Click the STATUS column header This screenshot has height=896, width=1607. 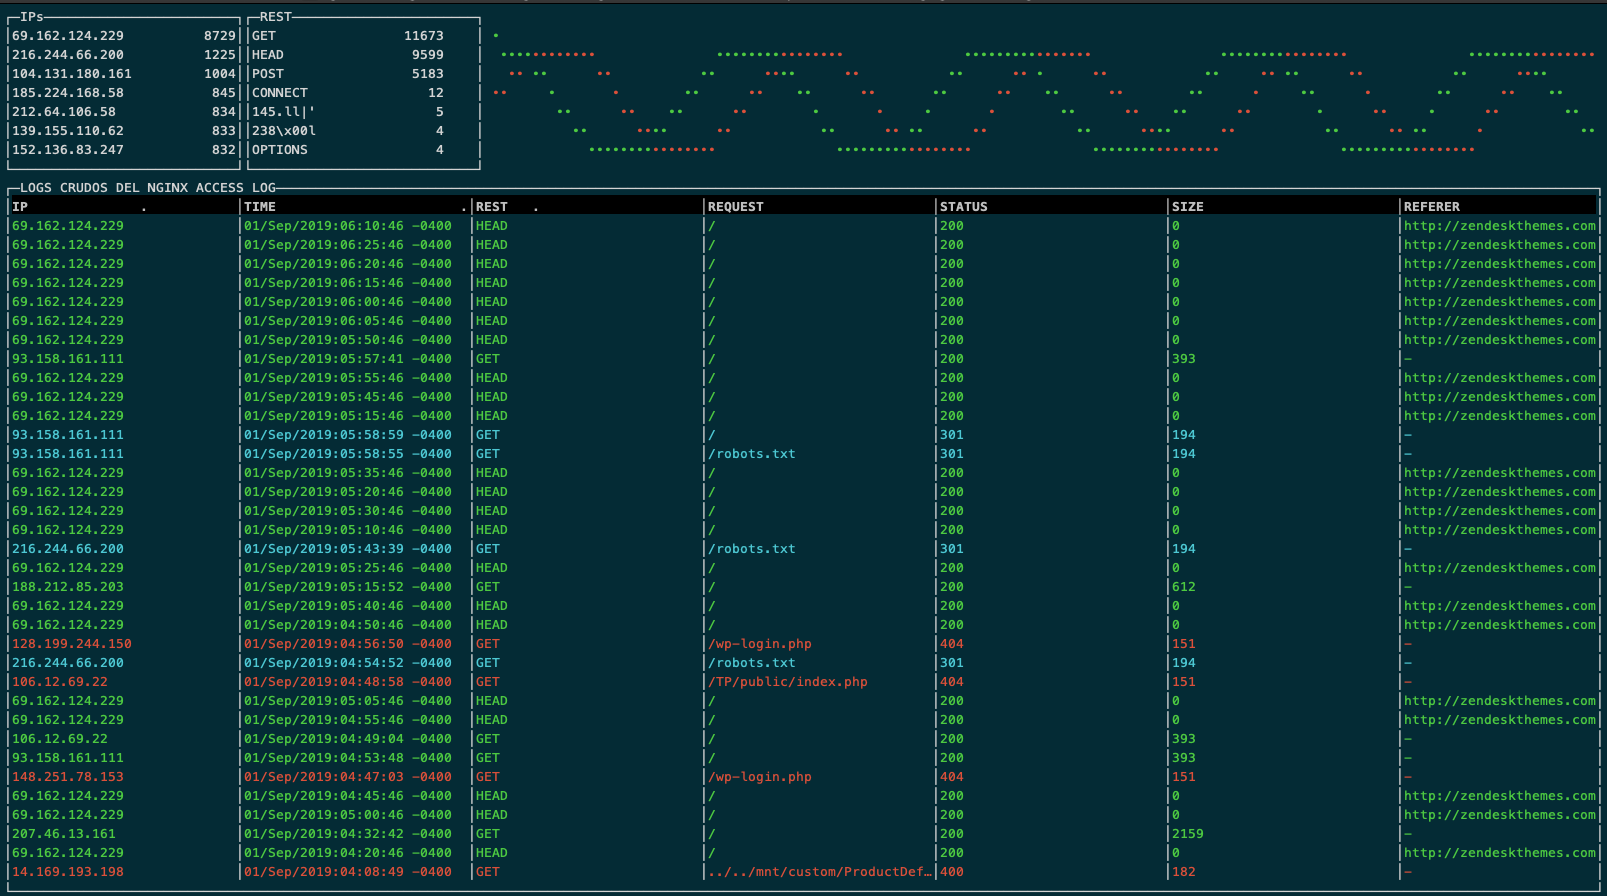click(x=964, y=206)
